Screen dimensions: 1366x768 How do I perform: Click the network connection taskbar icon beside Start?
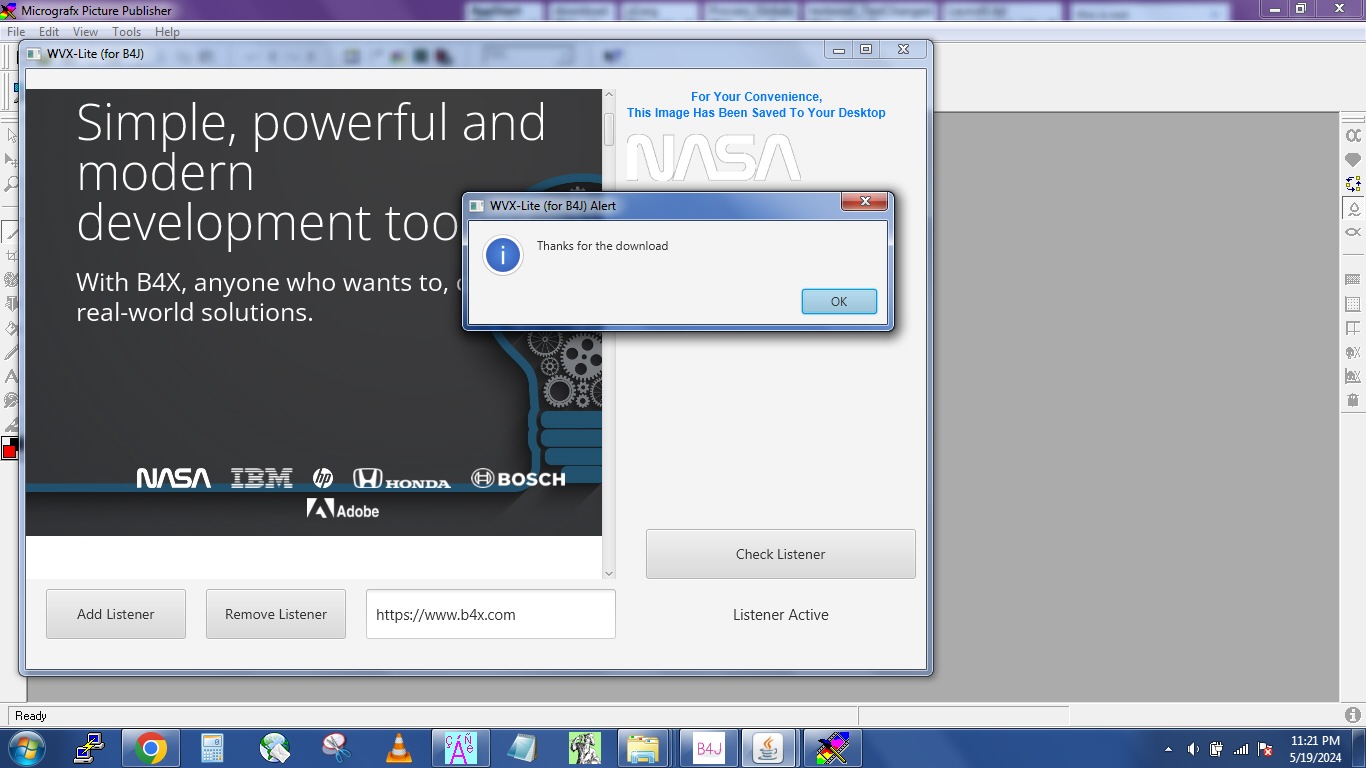[89, 748]
